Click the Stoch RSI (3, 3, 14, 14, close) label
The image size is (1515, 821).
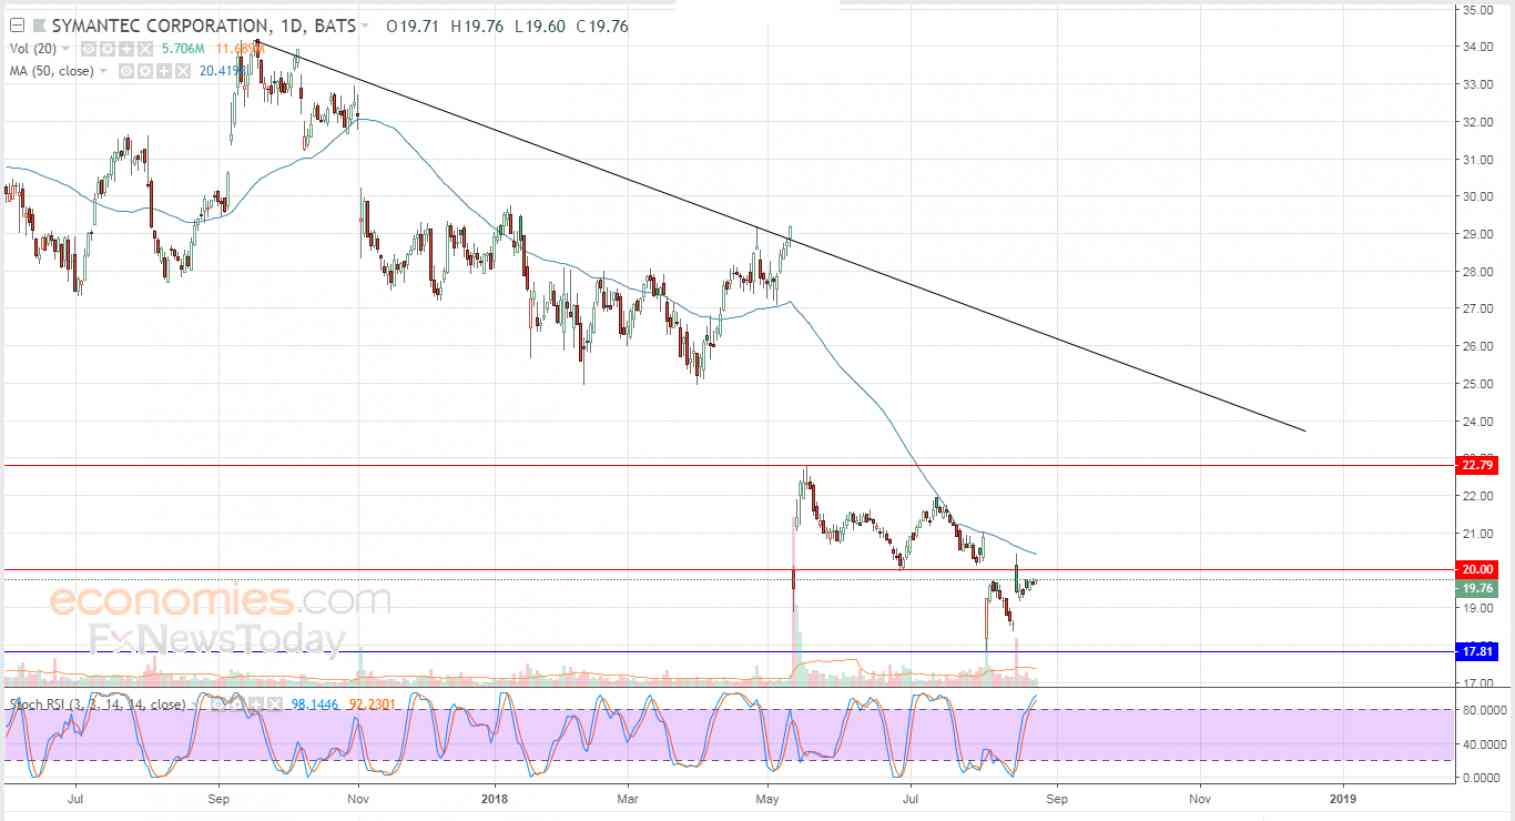[98, 704]
